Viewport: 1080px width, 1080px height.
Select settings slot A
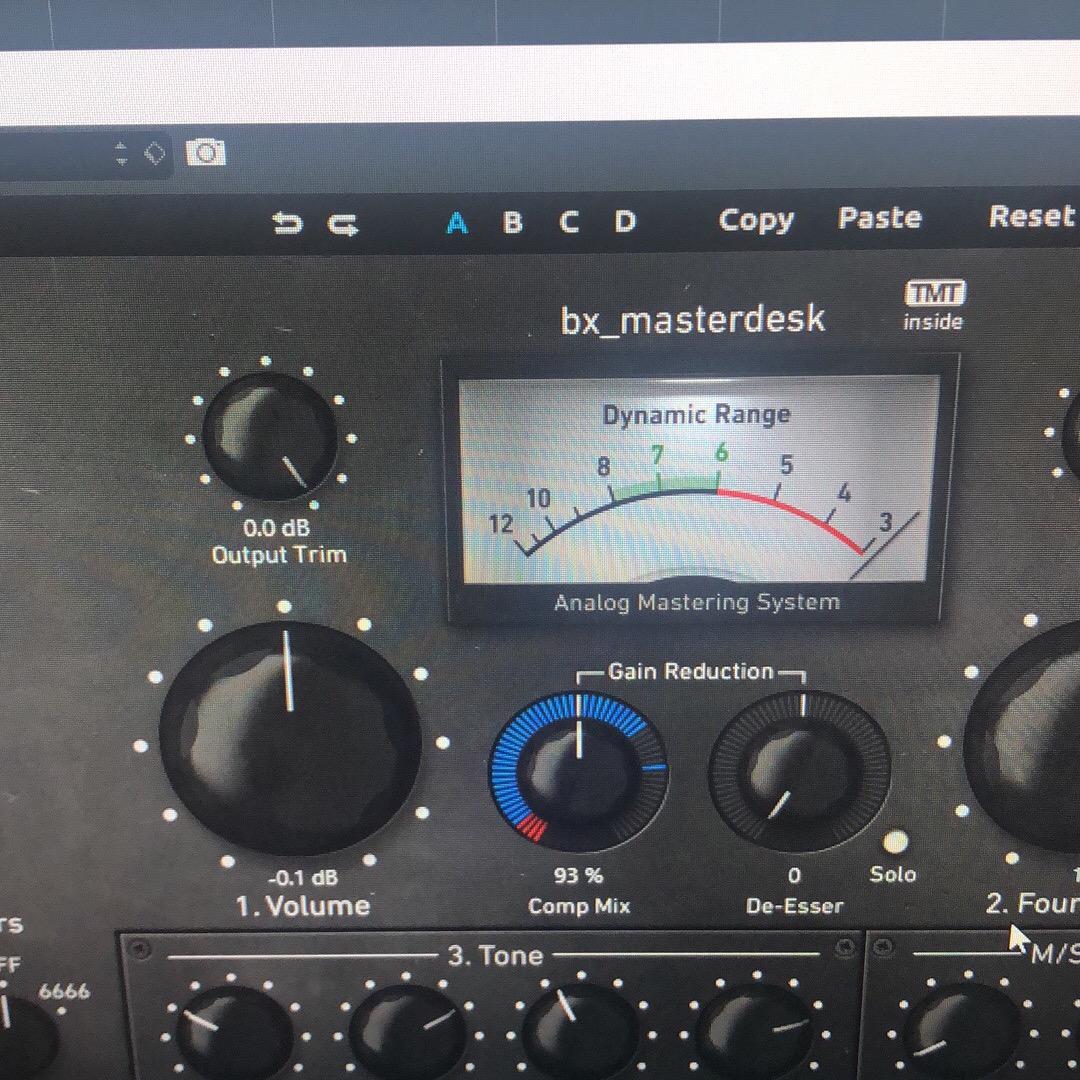pyautogui.click(x=457, y=222)
